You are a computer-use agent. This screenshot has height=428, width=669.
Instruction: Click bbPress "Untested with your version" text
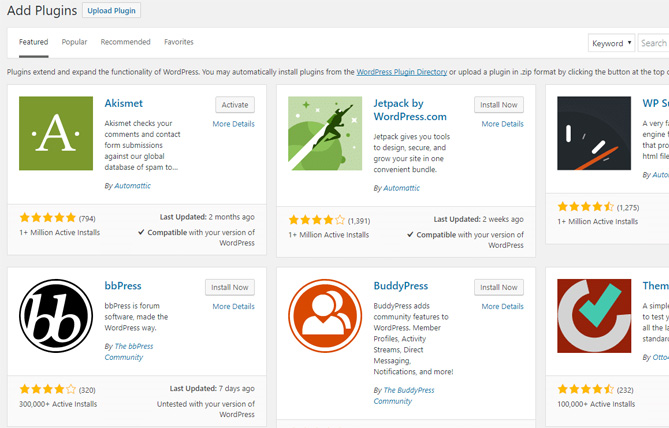click(x=206, y=409)
